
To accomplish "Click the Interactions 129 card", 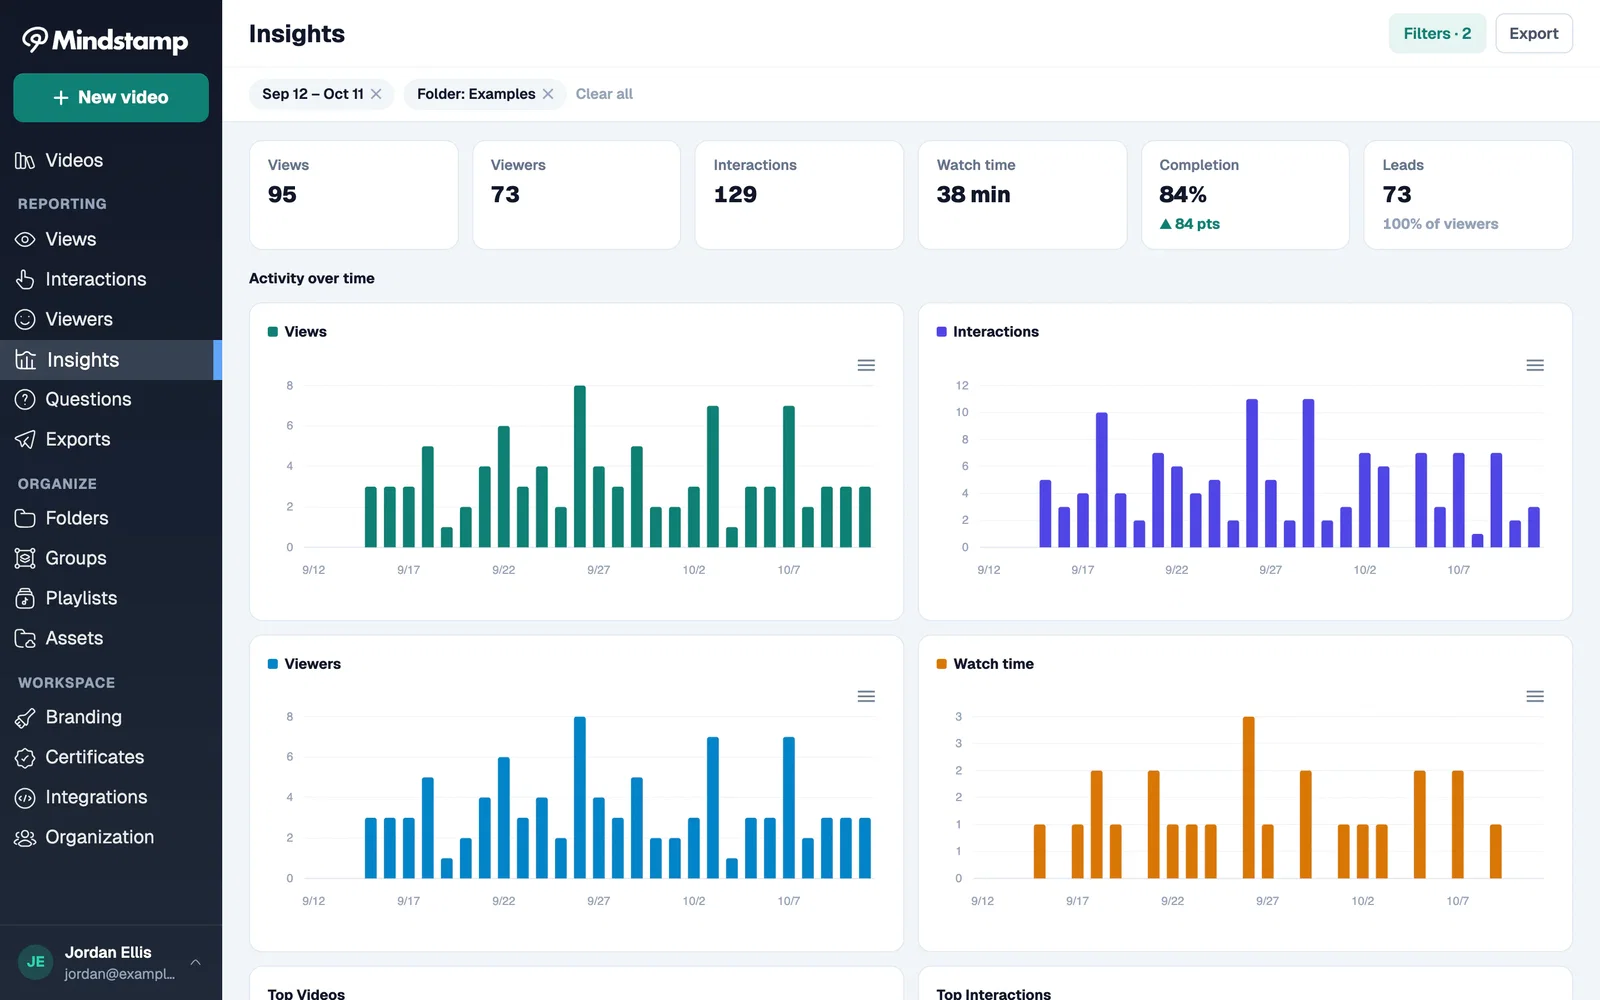I will (x=799, y=195).
